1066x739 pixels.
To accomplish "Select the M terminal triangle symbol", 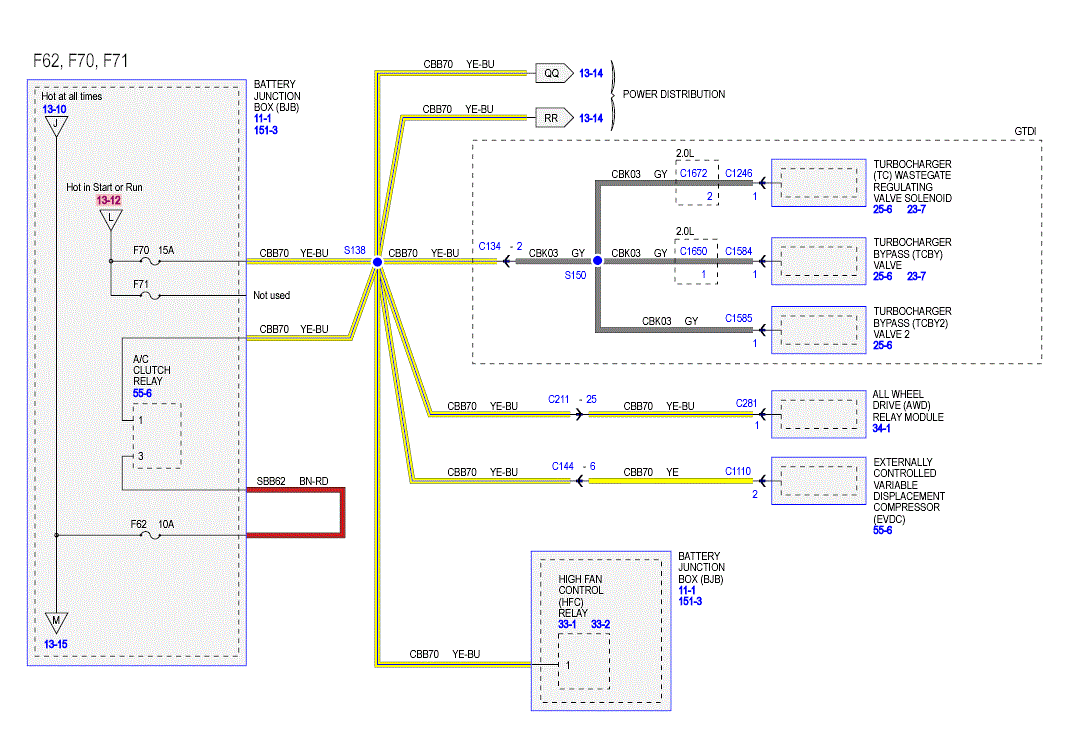I will point(56,623).
